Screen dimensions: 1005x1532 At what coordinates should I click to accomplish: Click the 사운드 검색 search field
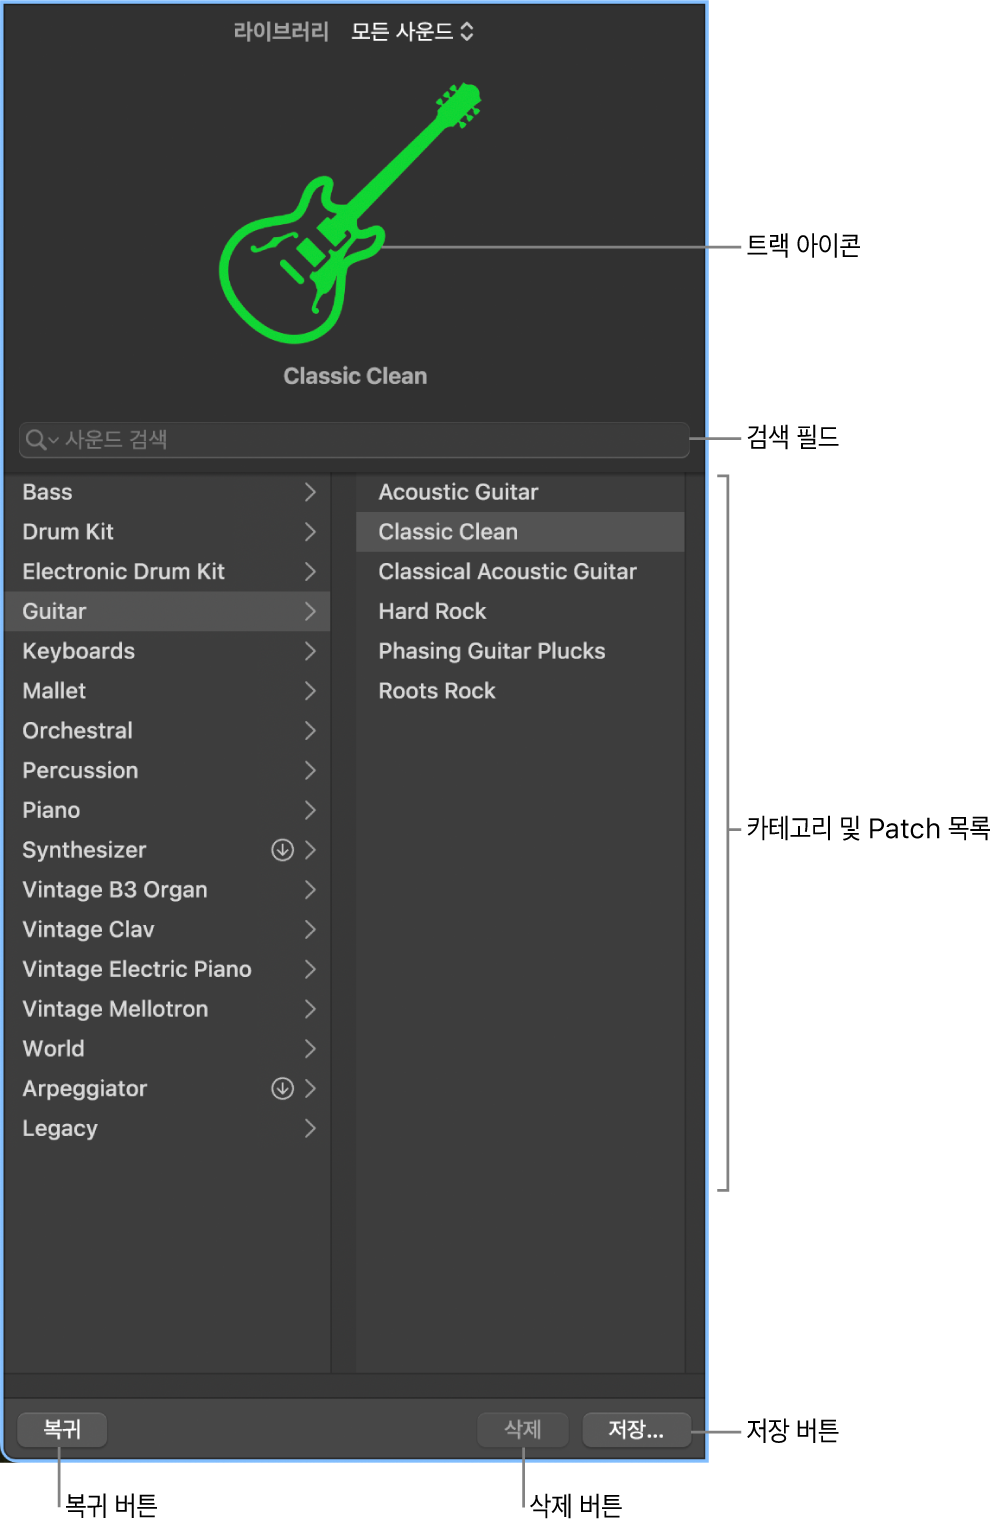click(354, 440)
